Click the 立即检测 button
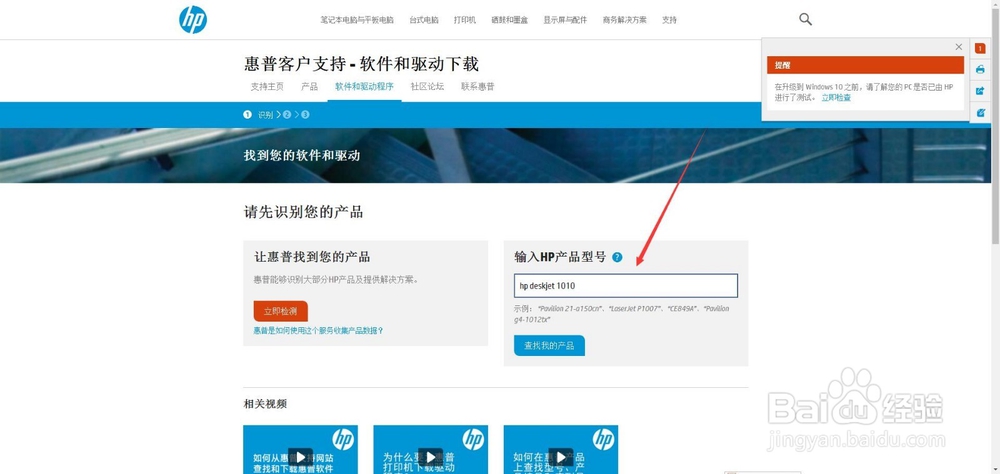Viewport: 1000px width, 474px height. (281, 311)
